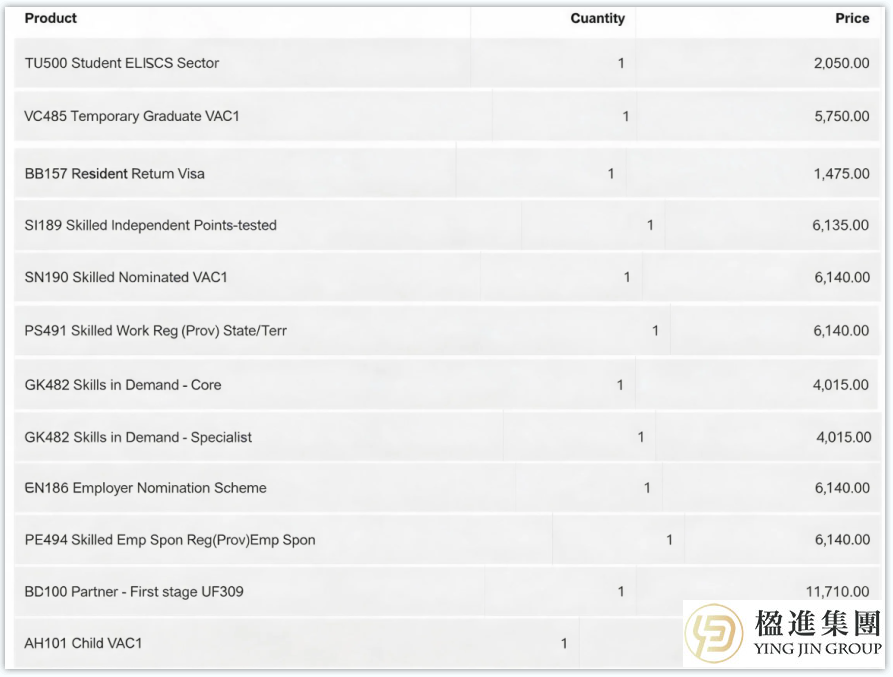
Task: Click BB157 Resident Return Visa entry
Action: point(114,174)
